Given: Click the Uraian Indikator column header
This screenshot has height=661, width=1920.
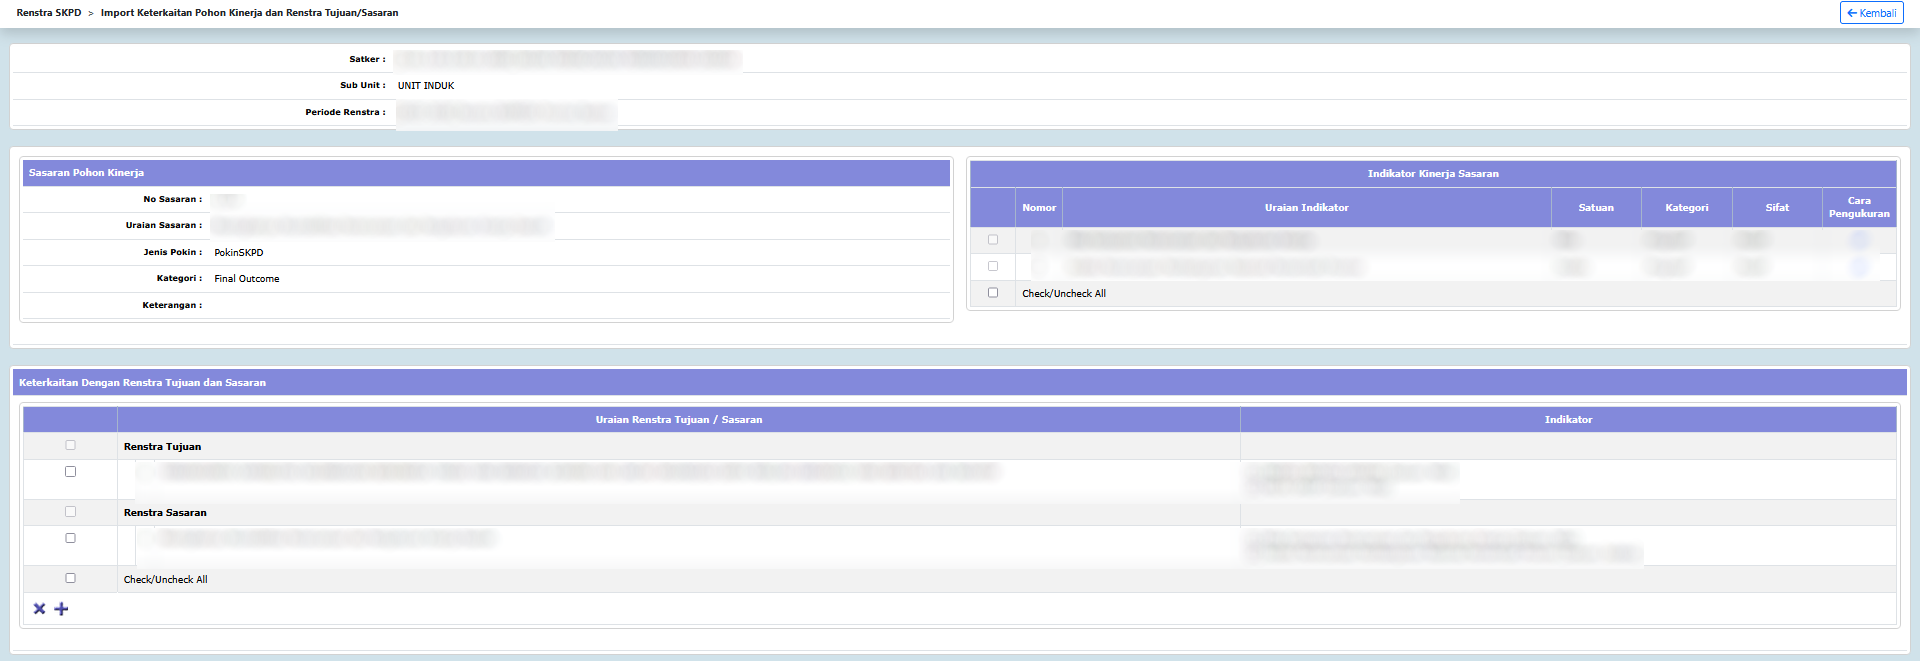Looking at the screenshot, I should pyautogui.click(x=1306, y=208).
